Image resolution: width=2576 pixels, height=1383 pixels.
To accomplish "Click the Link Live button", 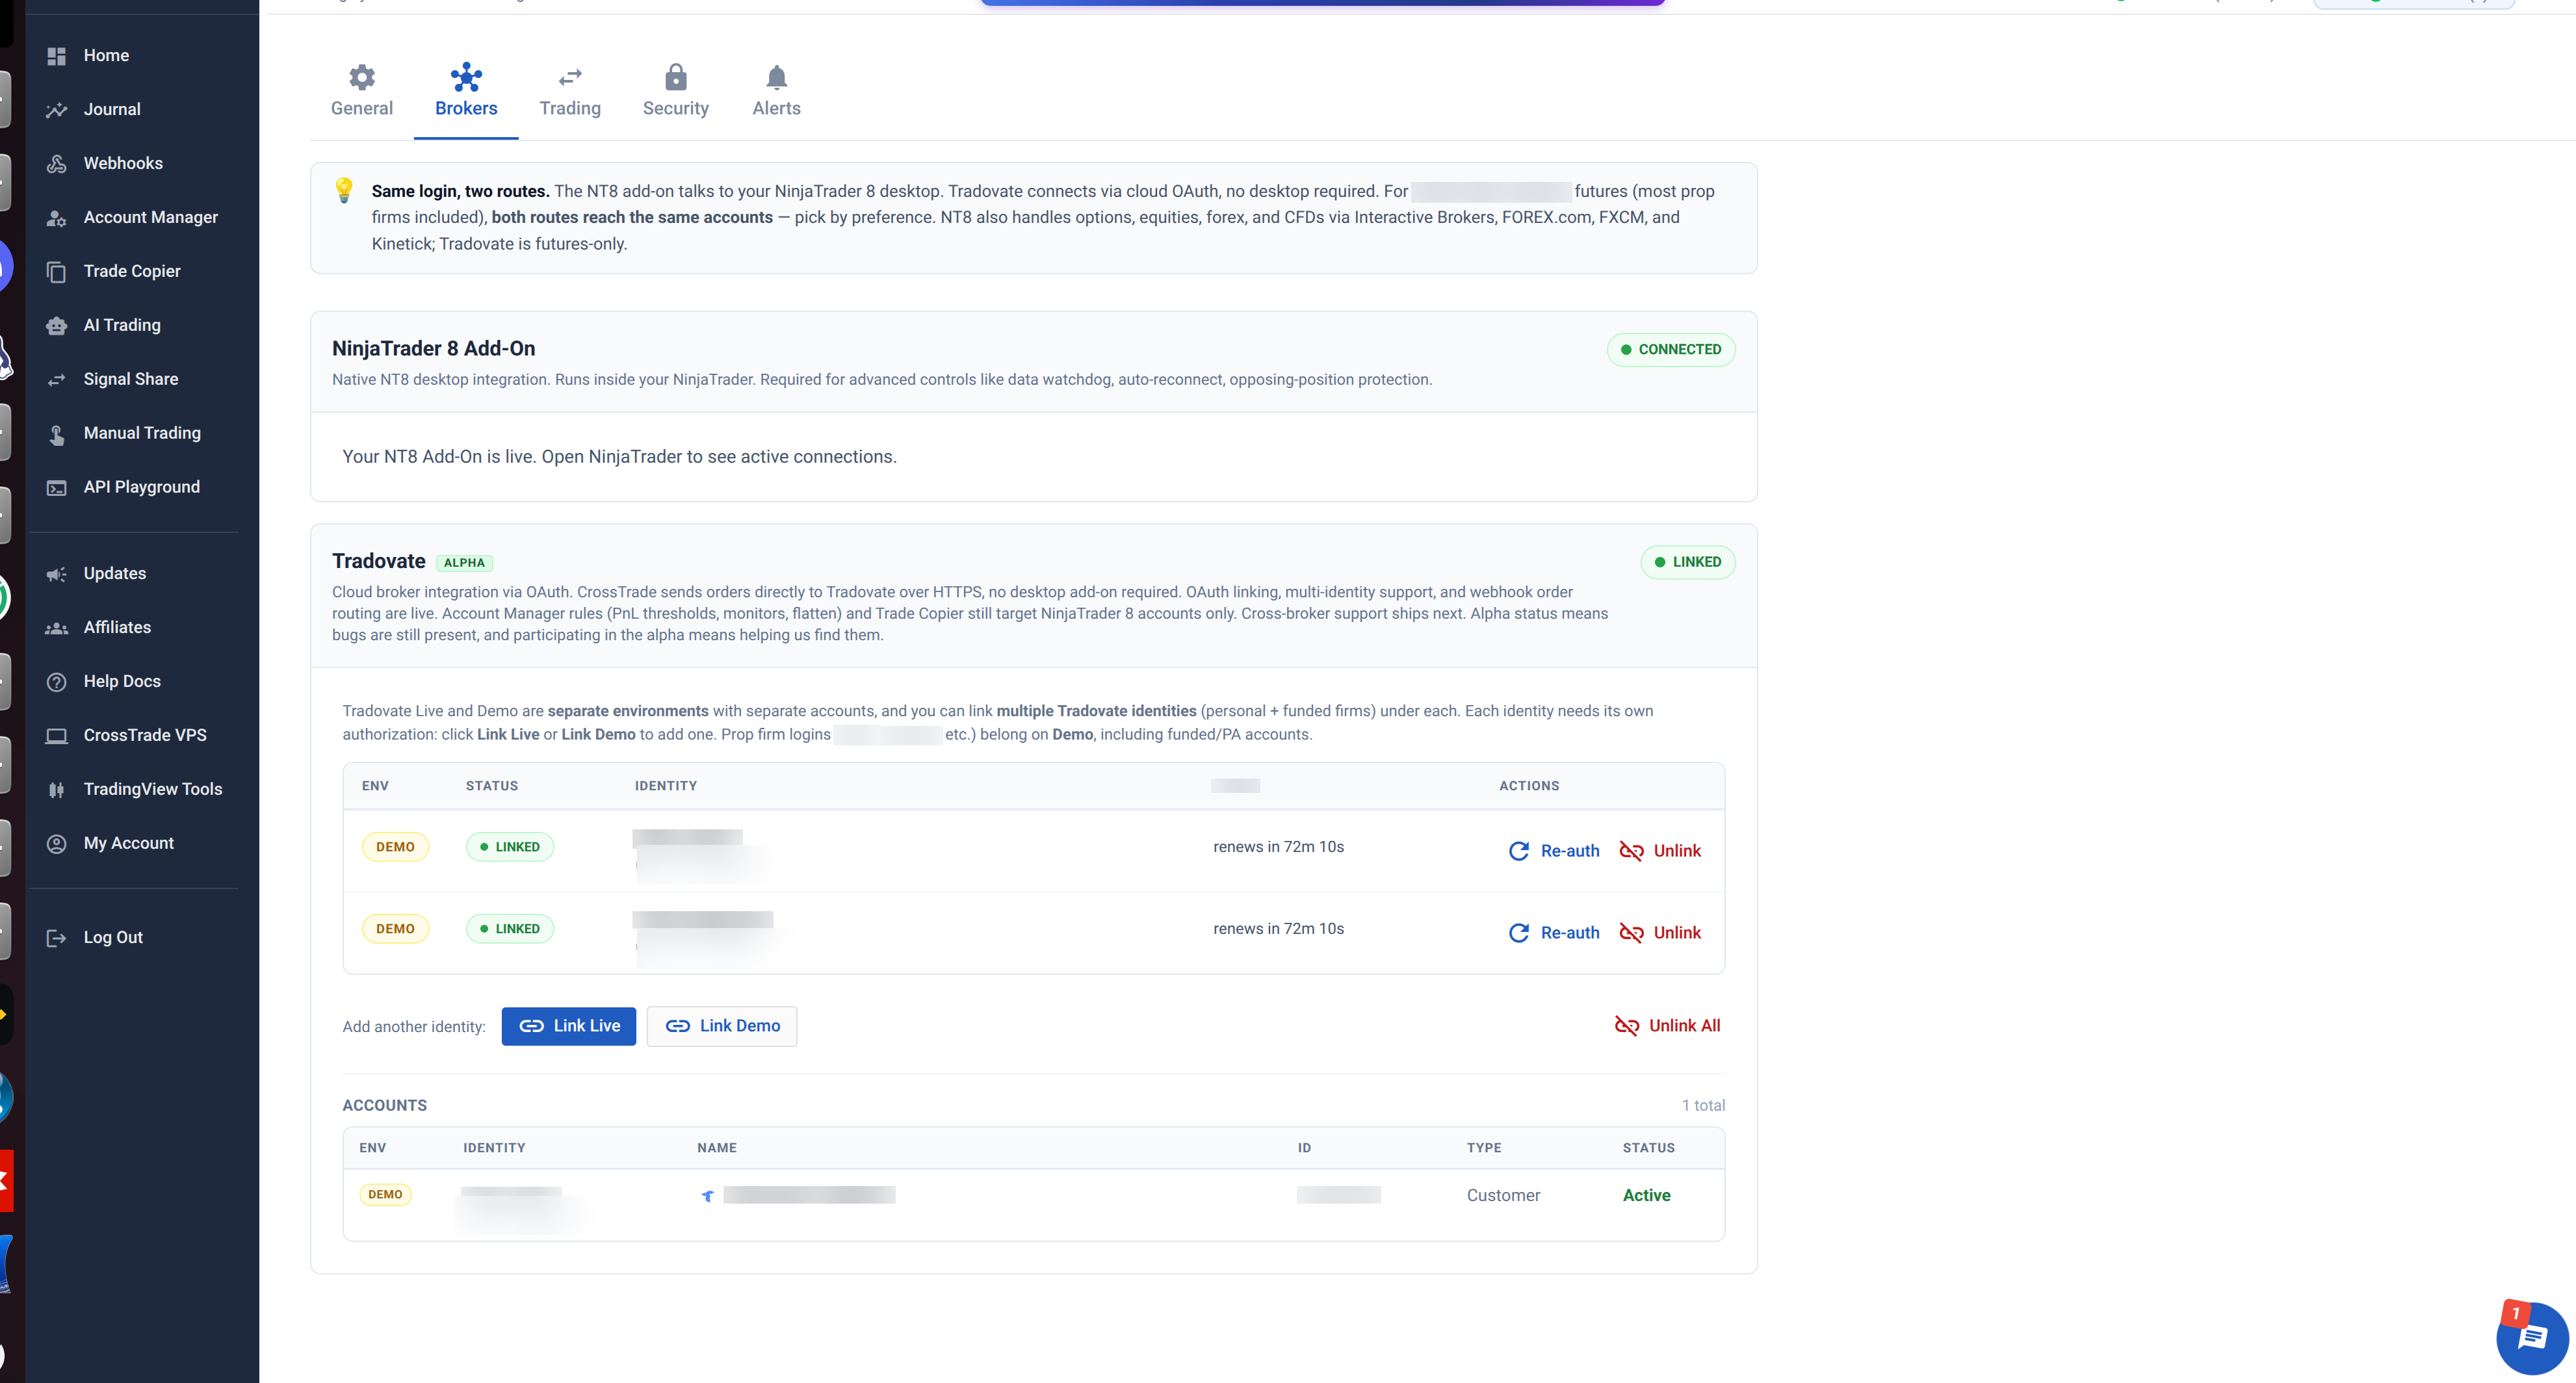I will click(x=569, y=1026).
